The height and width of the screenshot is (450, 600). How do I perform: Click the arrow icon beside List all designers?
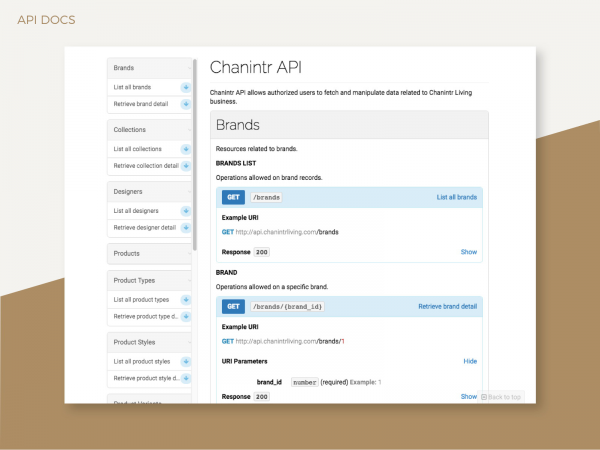tap(186, 211)
